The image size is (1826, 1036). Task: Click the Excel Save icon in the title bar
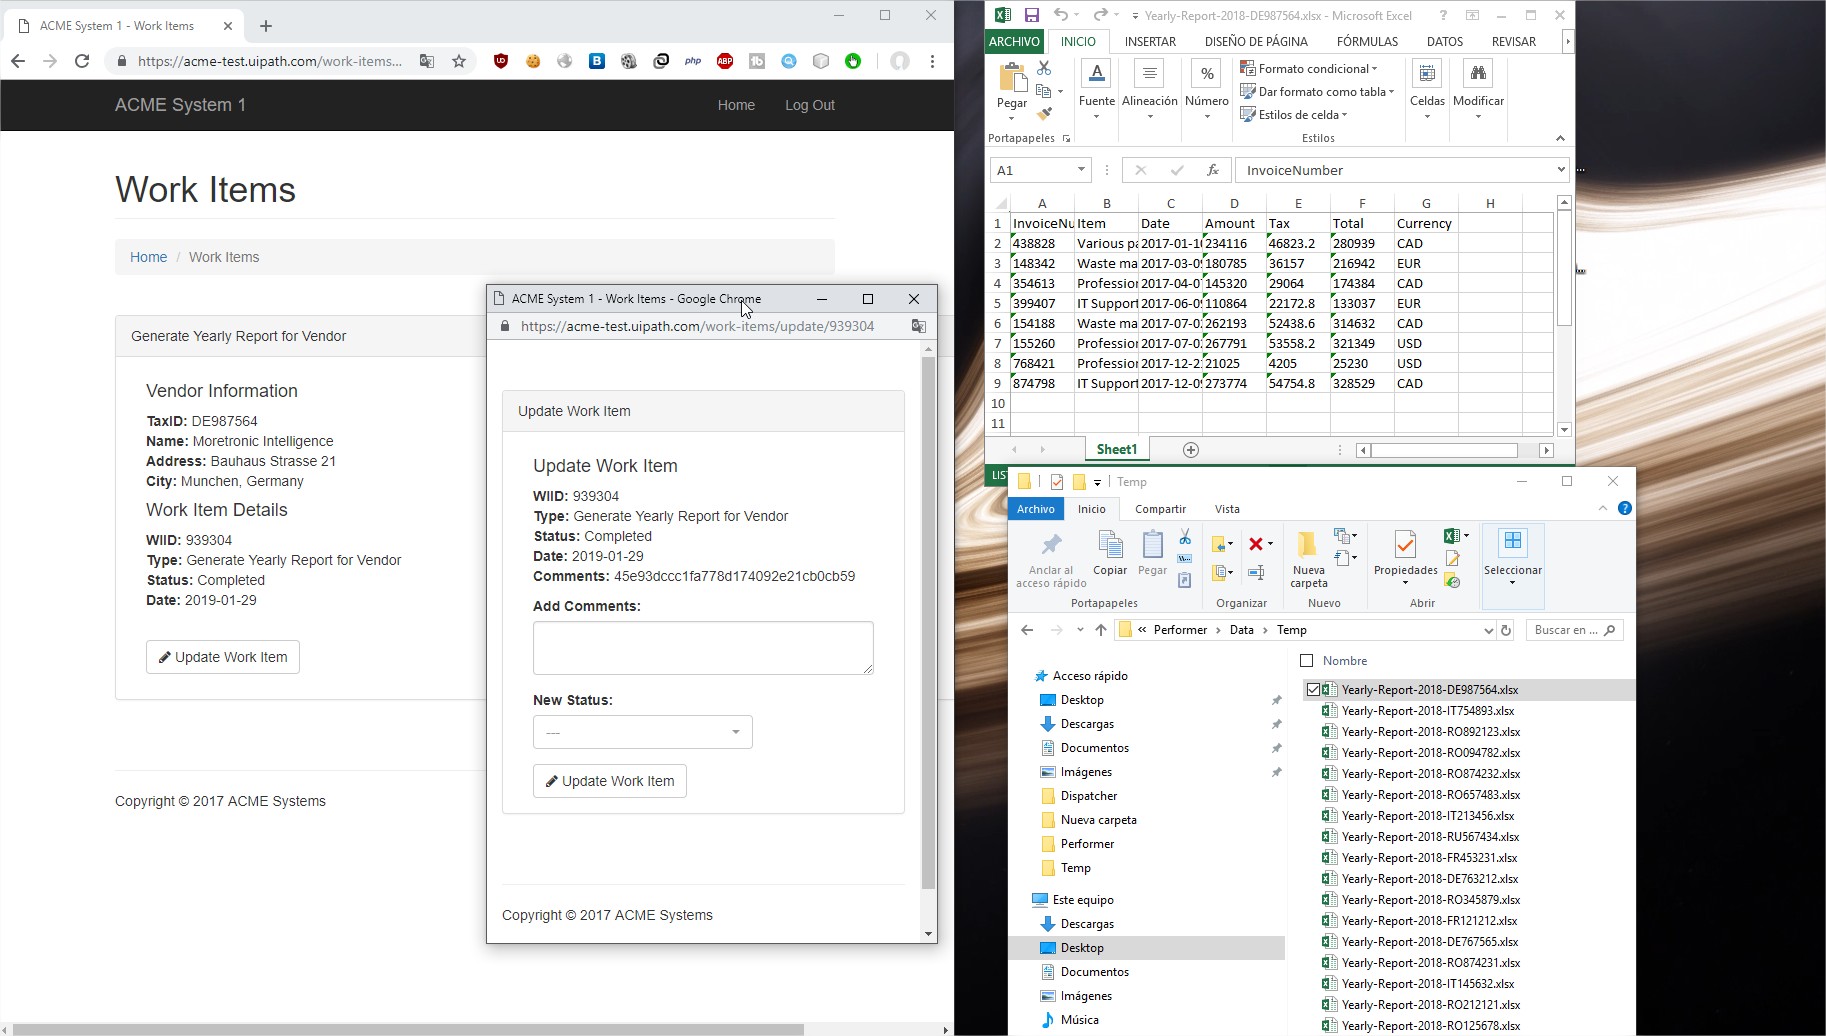pyautogui.click(x=1031, y=15)
